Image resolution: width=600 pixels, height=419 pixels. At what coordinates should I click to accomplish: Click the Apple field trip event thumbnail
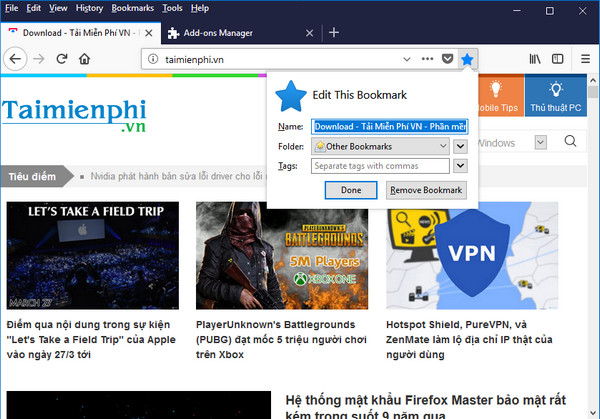pyautogui.click(x=93, y=256)
